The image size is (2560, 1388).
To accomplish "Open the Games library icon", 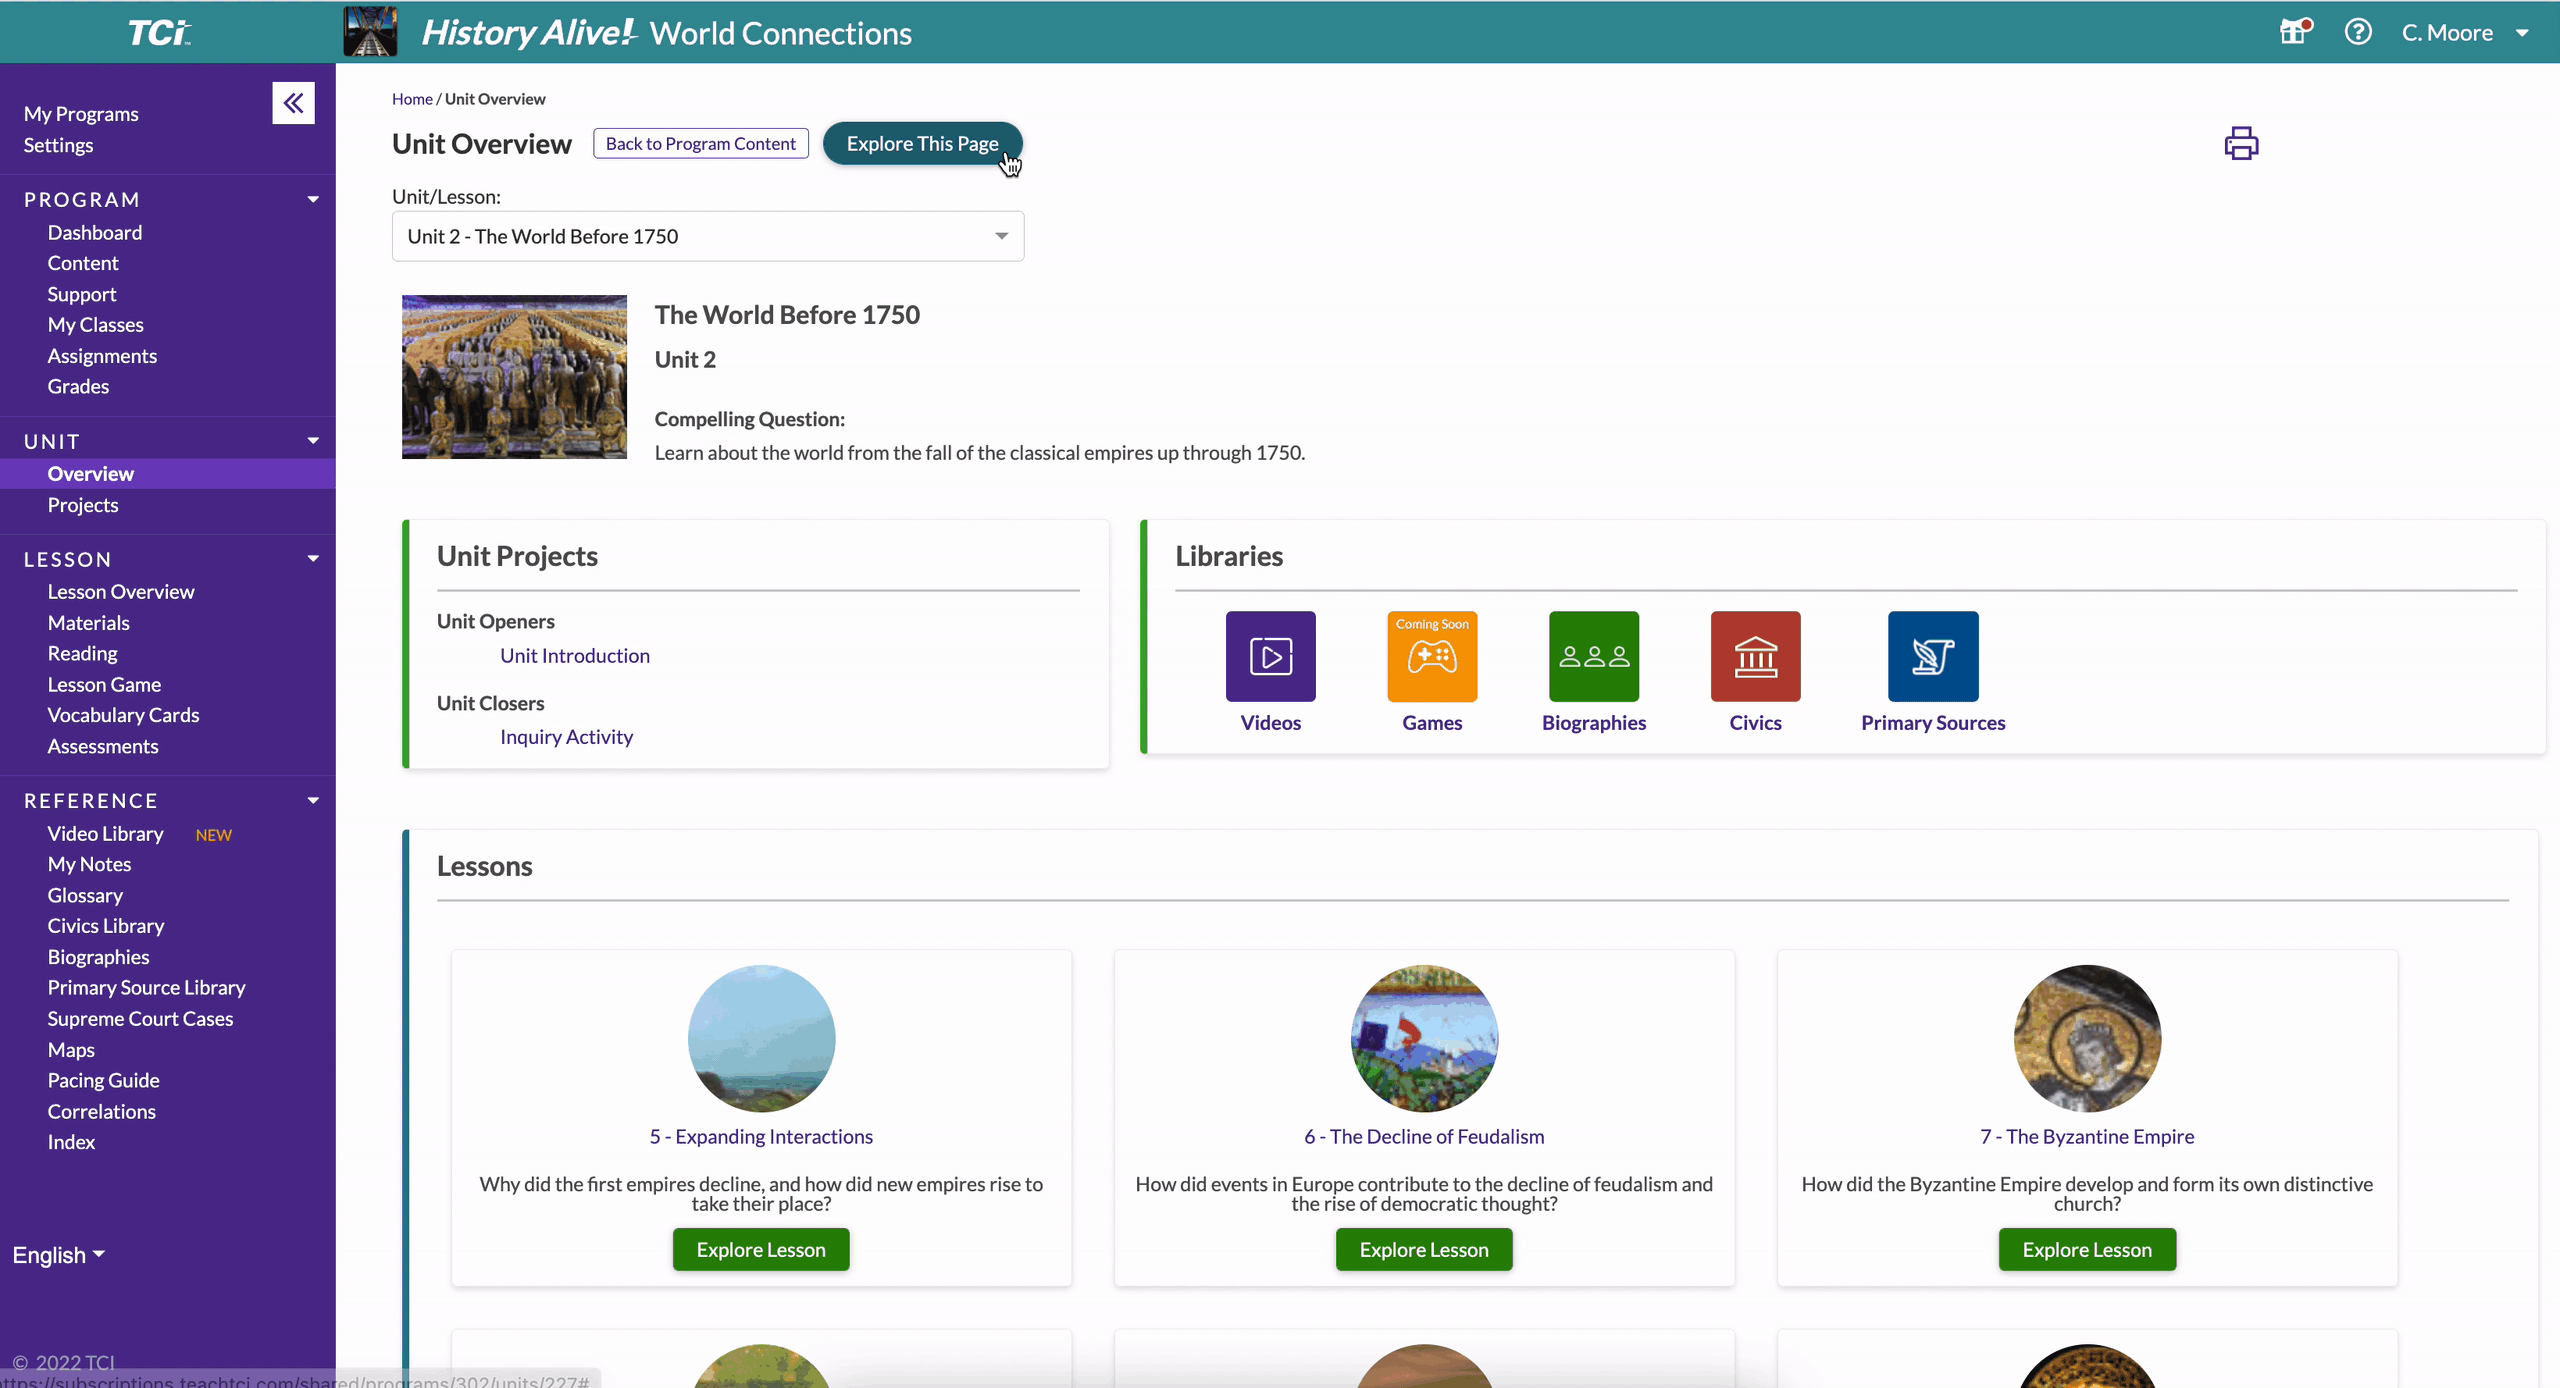I will point(1432,656).
